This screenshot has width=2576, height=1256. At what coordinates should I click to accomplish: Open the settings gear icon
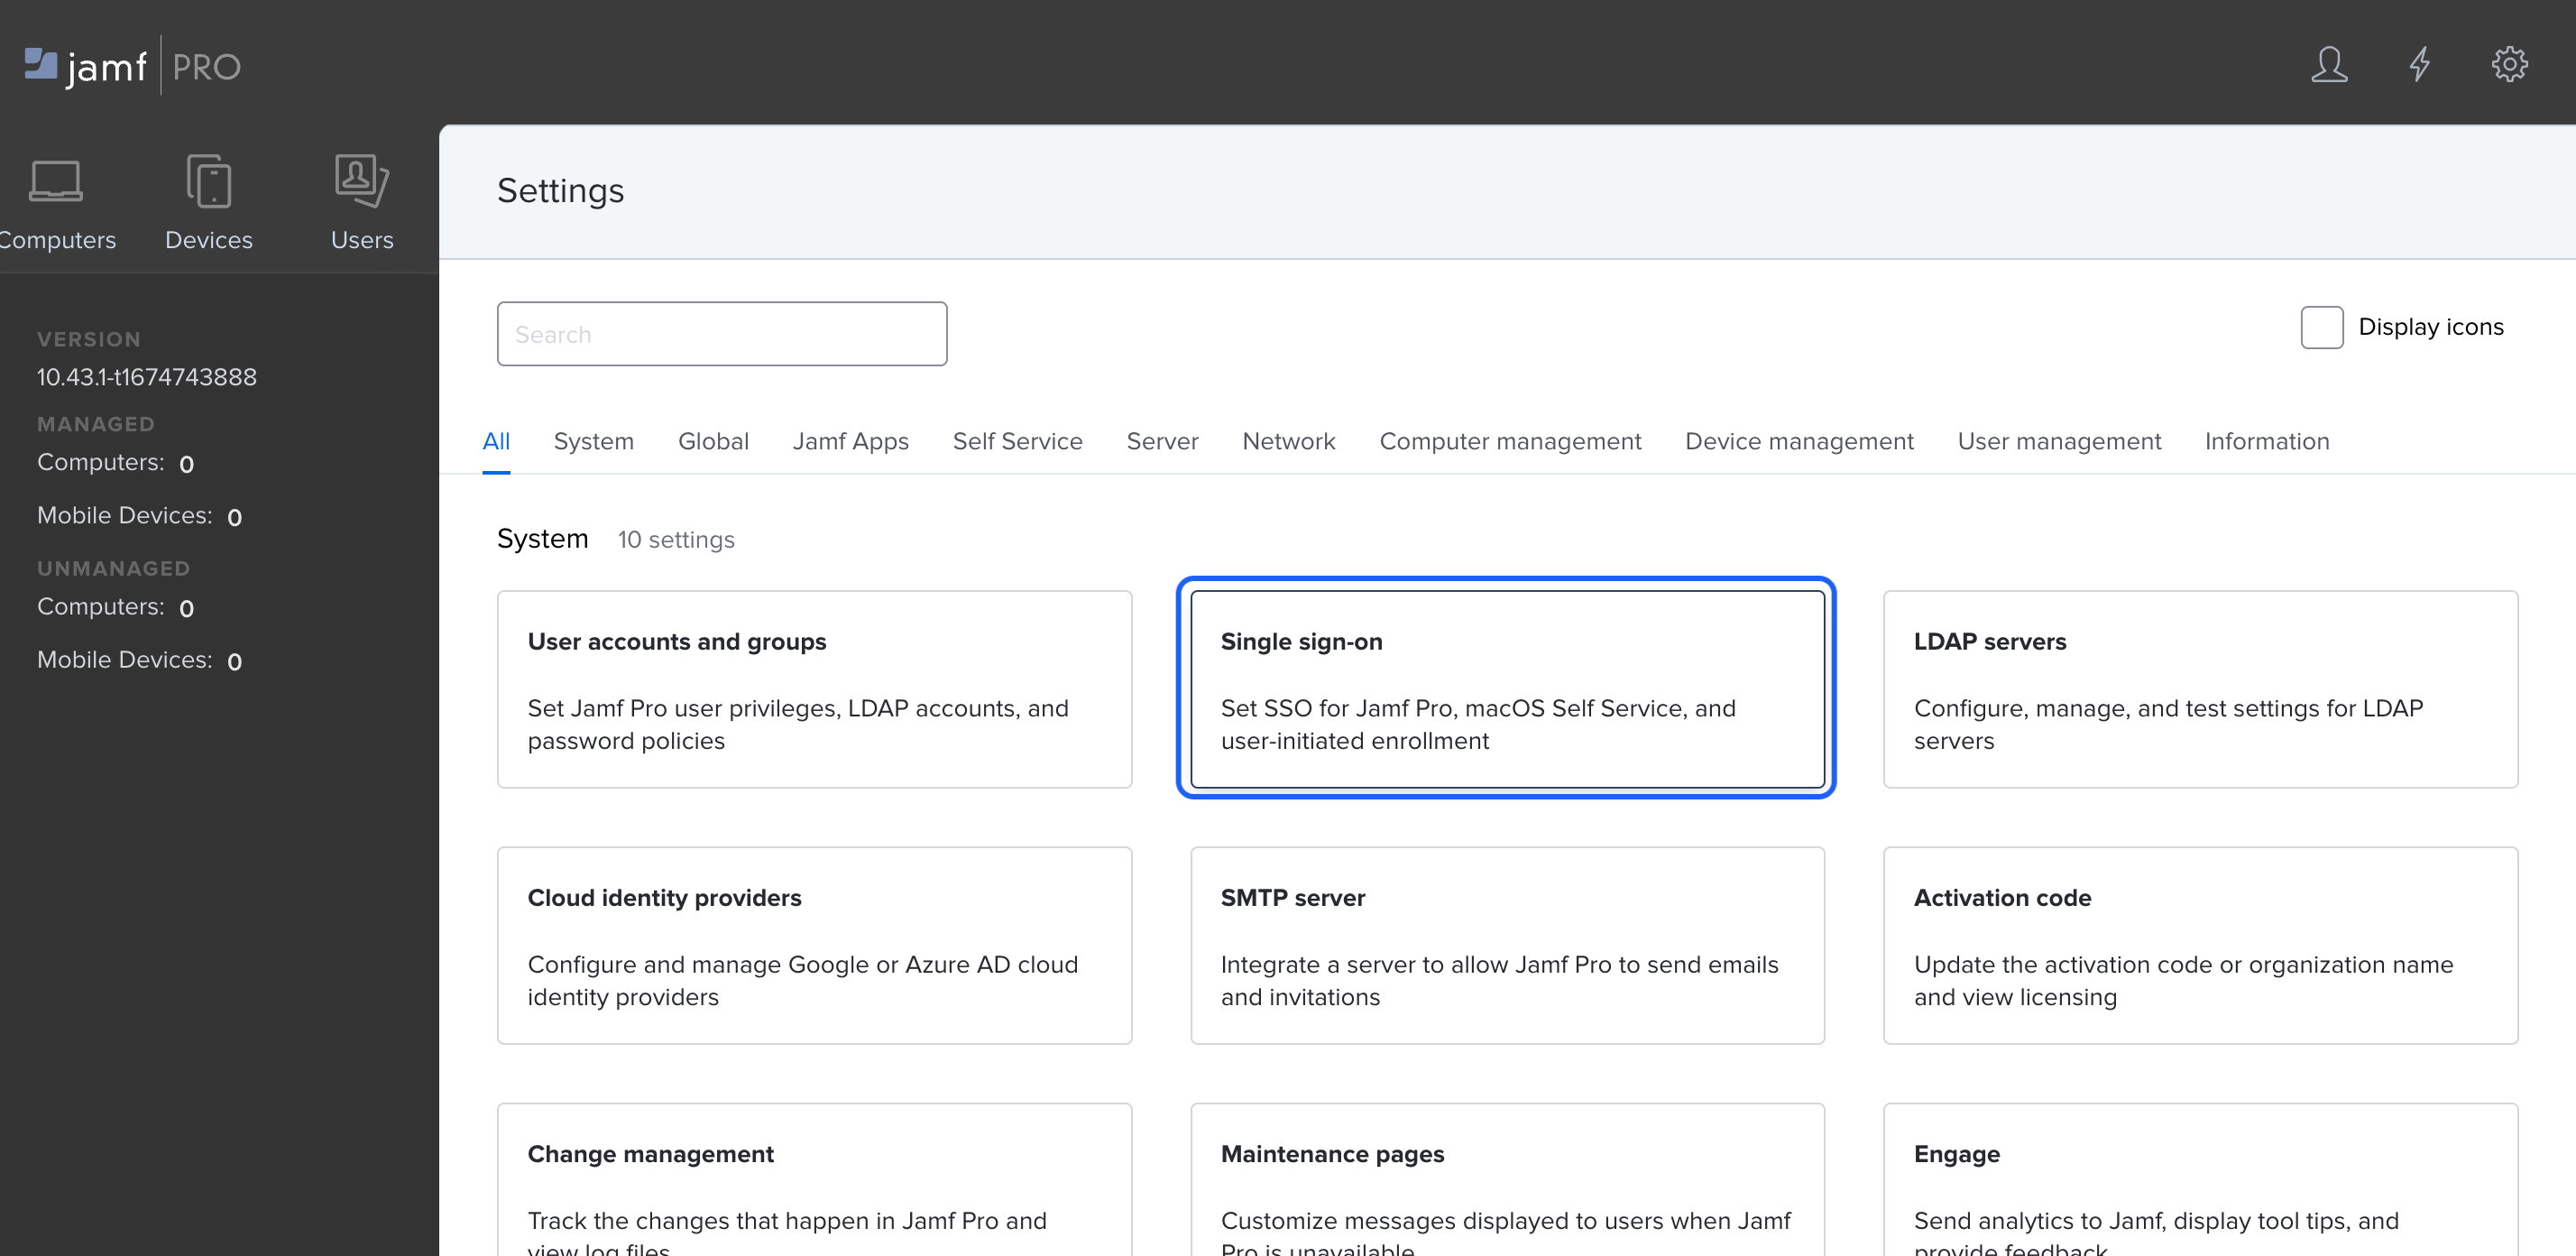[2508, 64]
